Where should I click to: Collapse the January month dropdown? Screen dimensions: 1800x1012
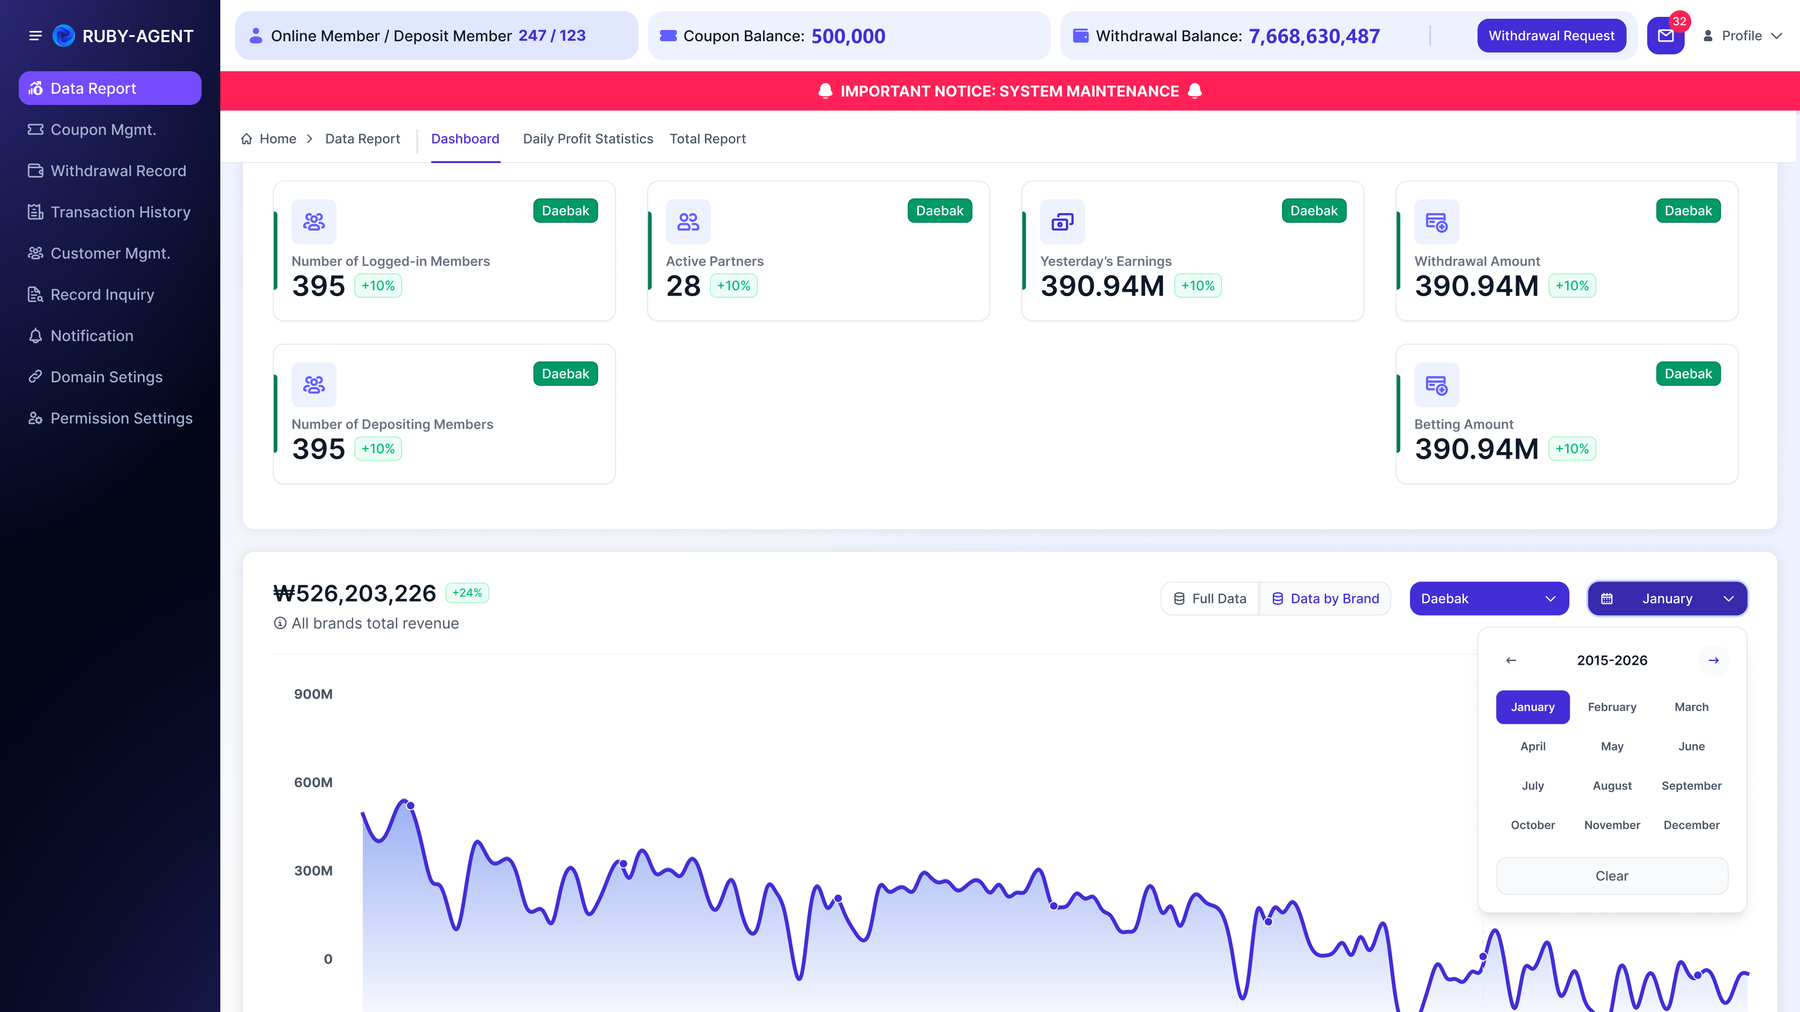1667,599
